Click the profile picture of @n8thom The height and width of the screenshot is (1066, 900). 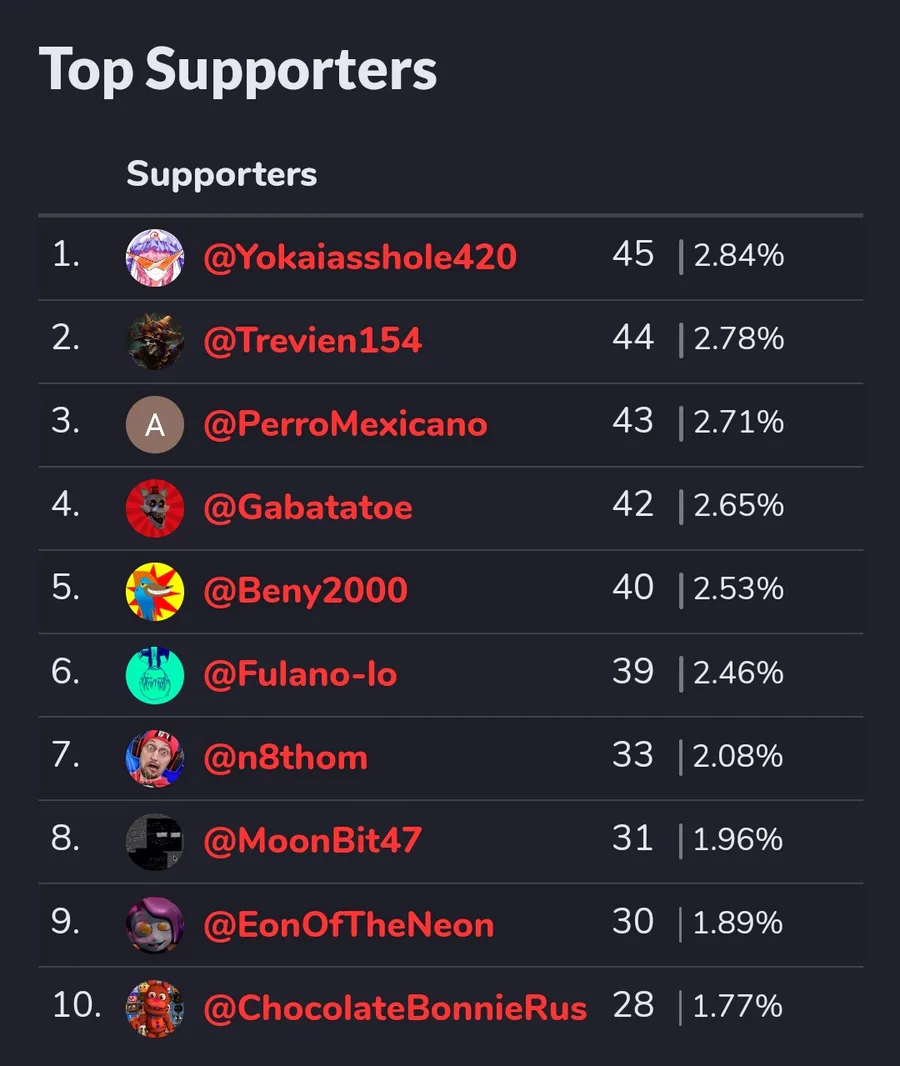click(x=155, y=758)
